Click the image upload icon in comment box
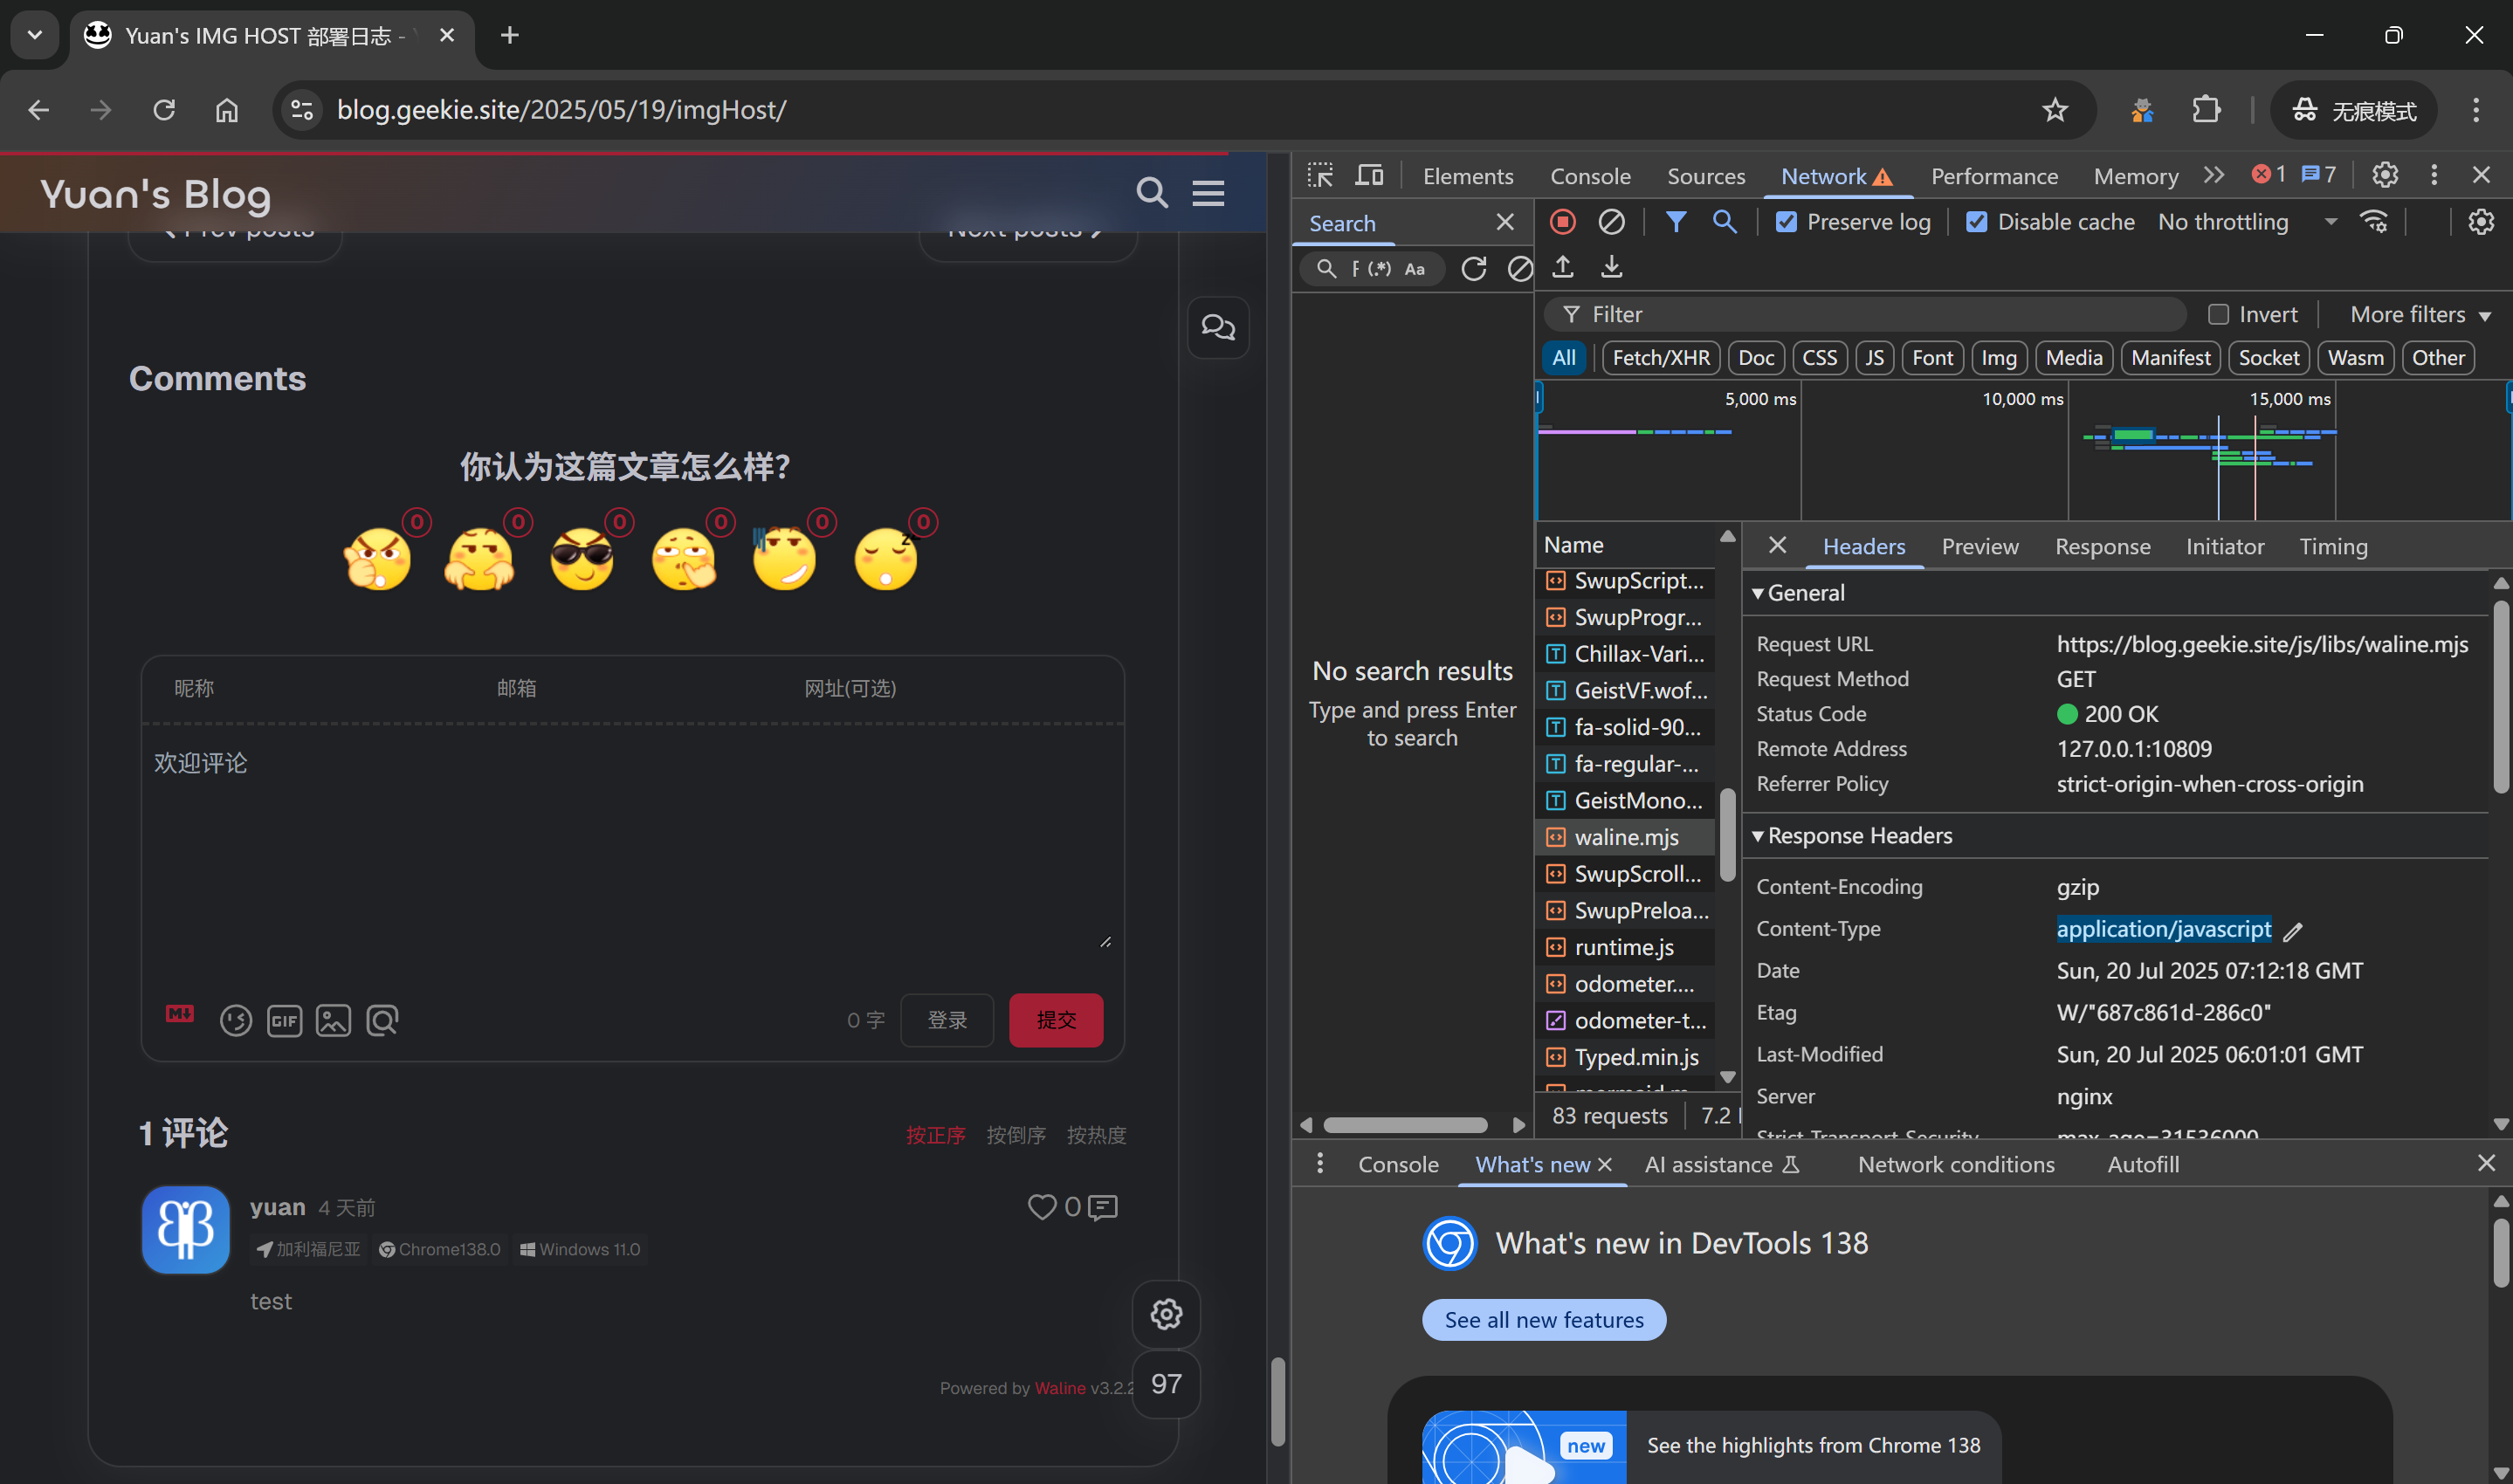This screenshot has width=2513, height=1484. pyautogui.click(x=333, y=1020)
